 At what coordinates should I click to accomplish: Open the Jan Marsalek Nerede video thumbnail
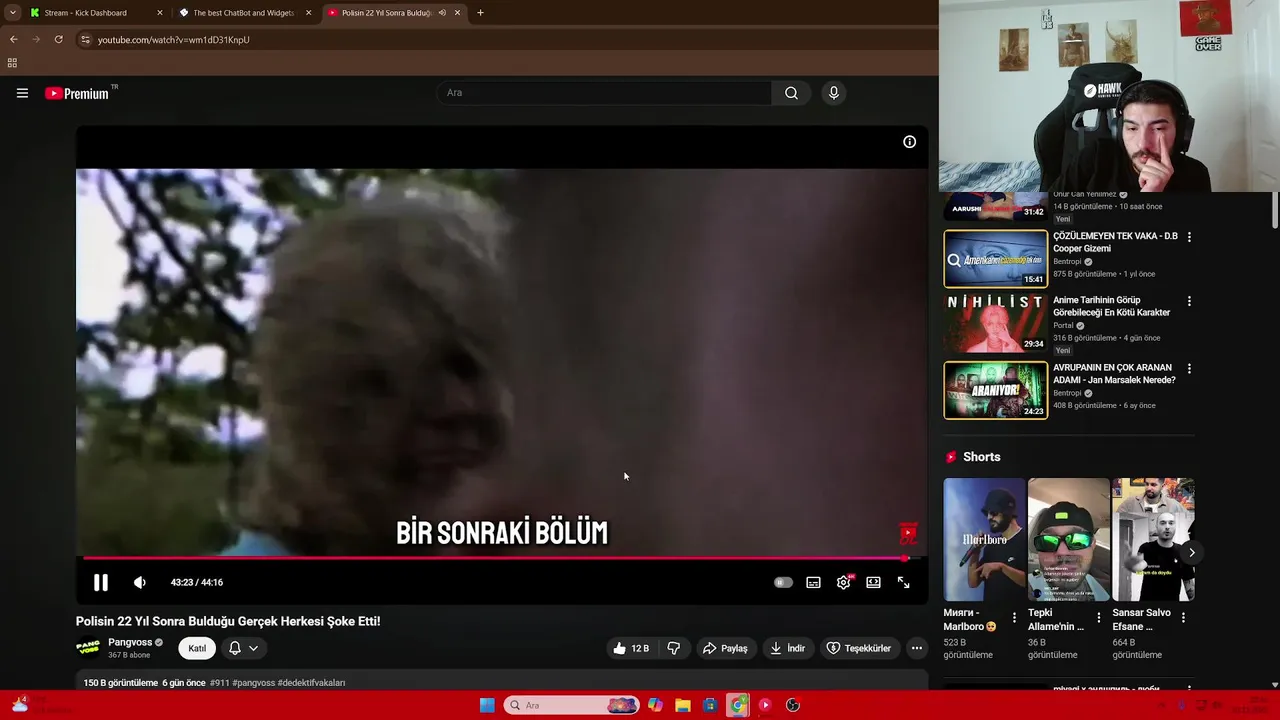click(996, 390)
